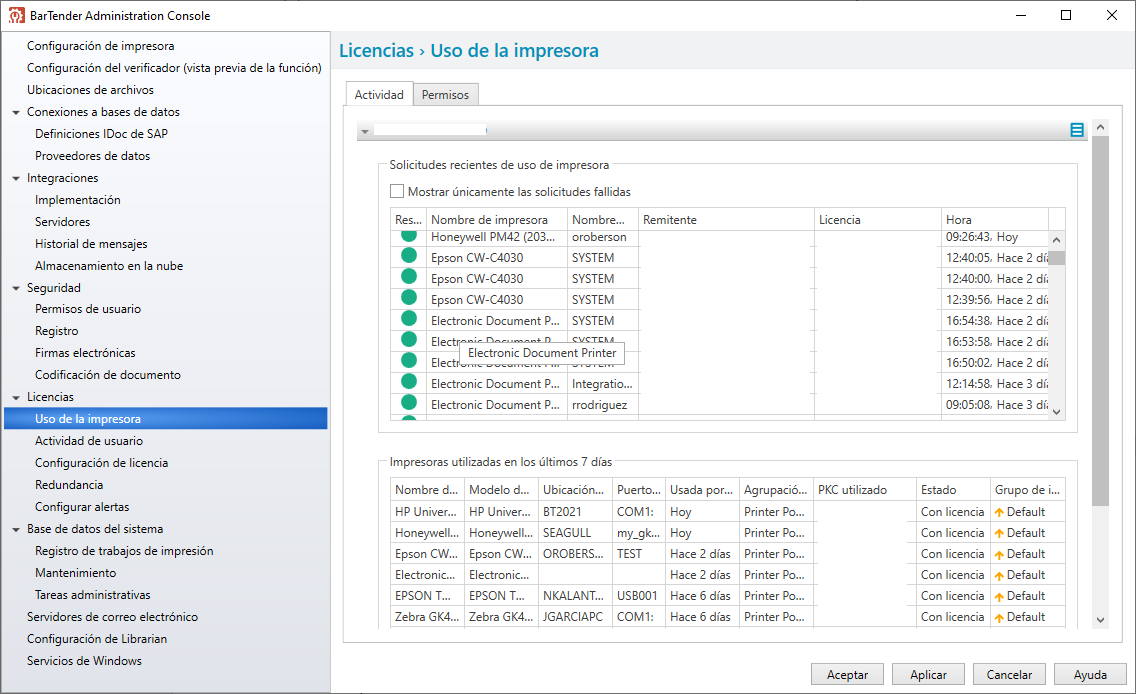Open Historial de mensajes item
Screen dimensions: 1136x694
pyautogui.click(x=91, y=244)
